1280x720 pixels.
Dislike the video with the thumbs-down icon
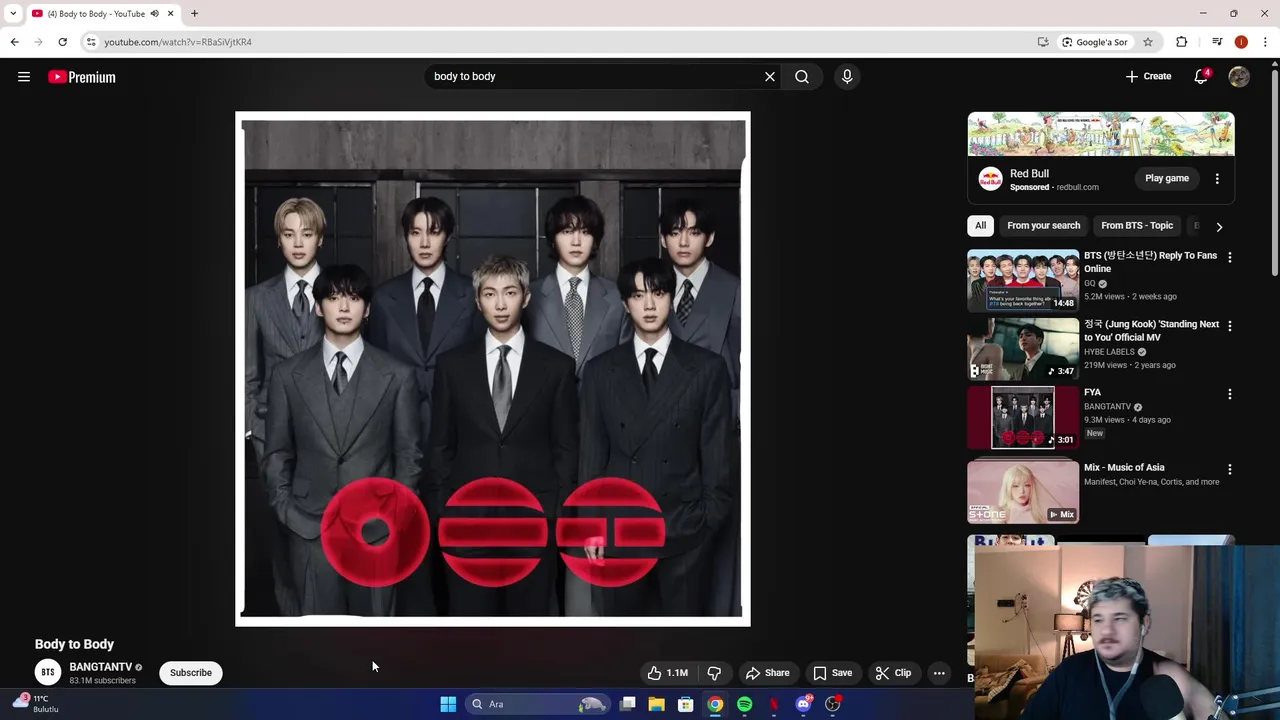point(714,673)
